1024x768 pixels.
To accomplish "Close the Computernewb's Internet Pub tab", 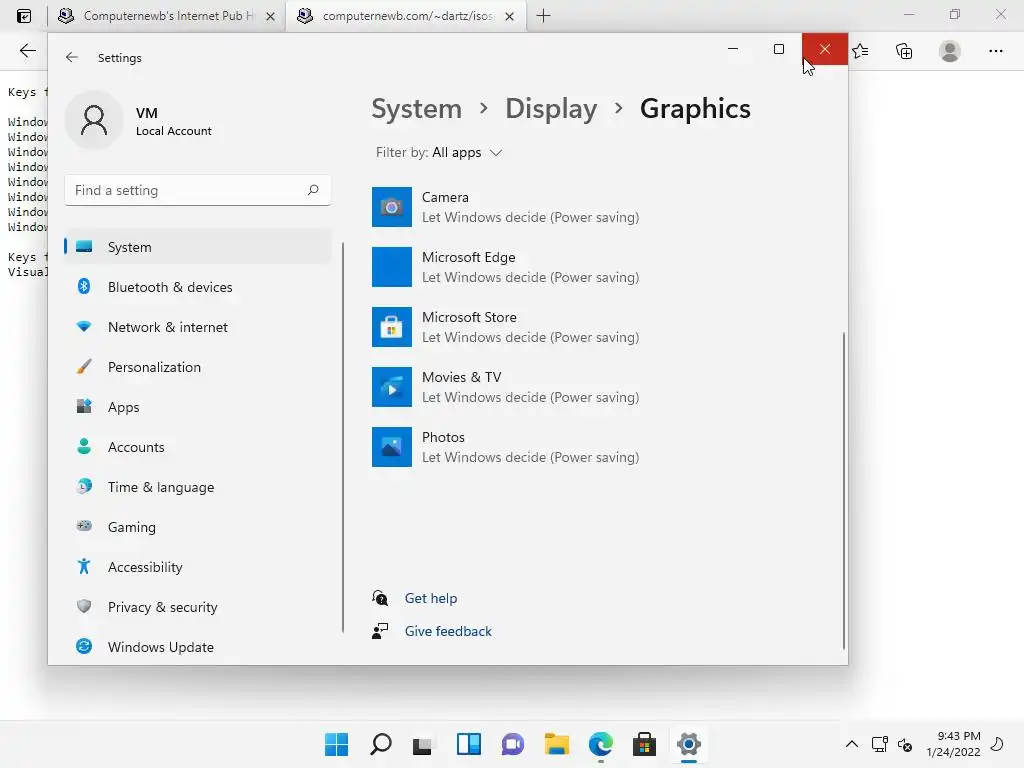I will point(270,16).
